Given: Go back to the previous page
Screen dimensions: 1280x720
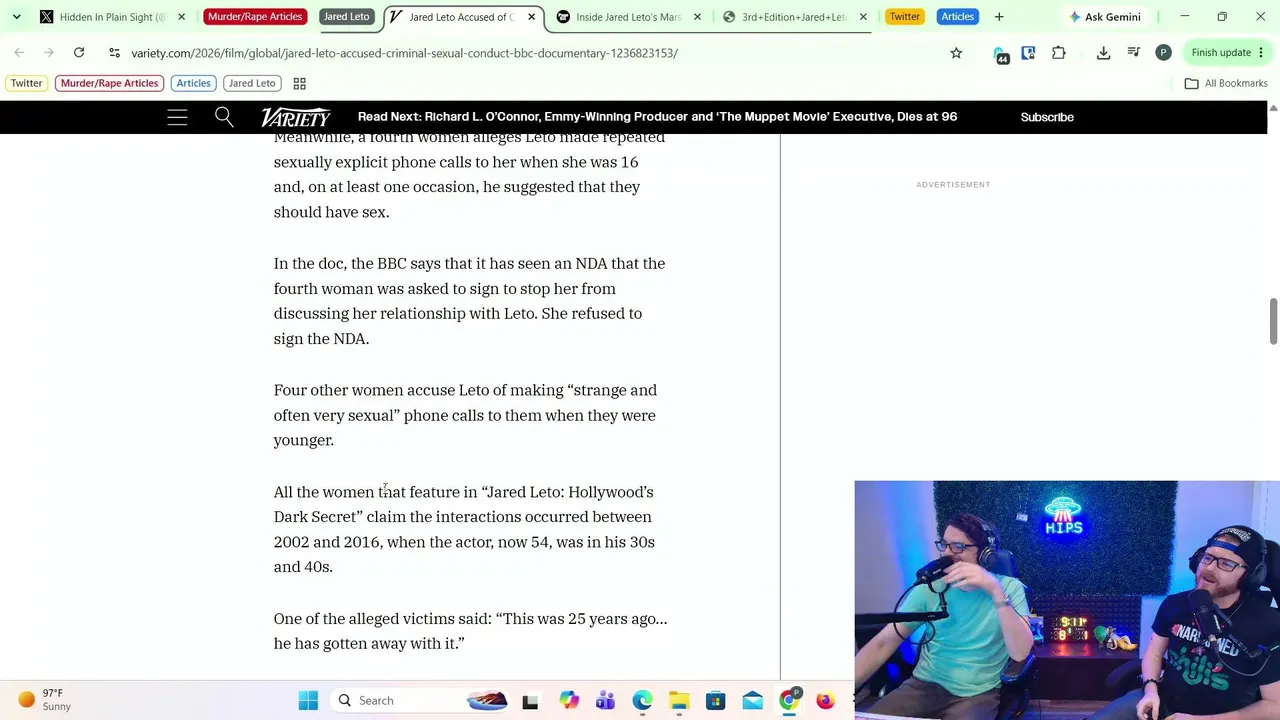Looking at the screenshot, I should click(19, 53).
